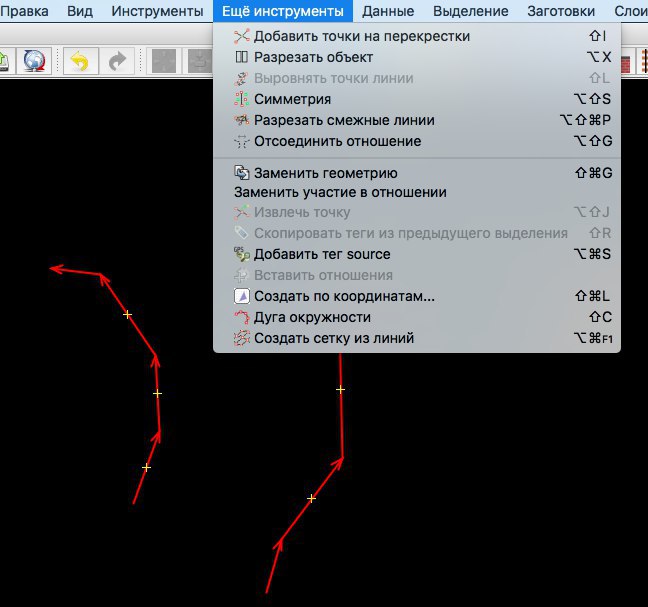Click the left way's uppermost yellow node
The image size is (648, 607).
pyautogui.click(x=127, y=315)
